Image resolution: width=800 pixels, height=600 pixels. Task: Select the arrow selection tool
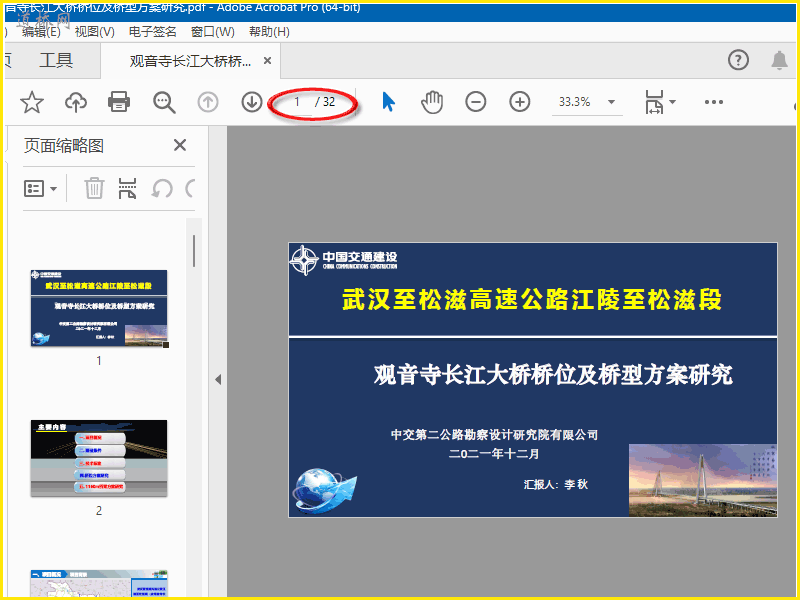point(388,102)
